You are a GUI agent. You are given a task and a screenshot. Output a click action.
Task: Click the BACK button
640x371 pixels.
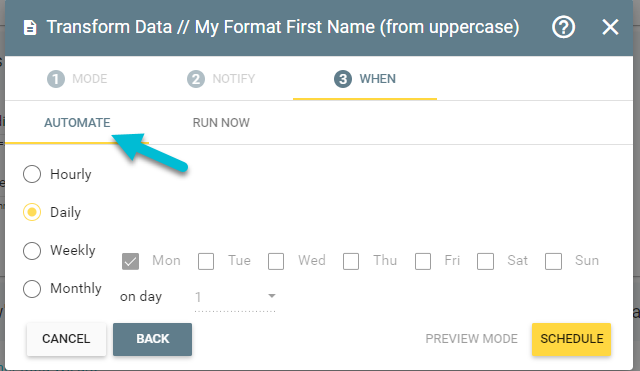(152, 339)
